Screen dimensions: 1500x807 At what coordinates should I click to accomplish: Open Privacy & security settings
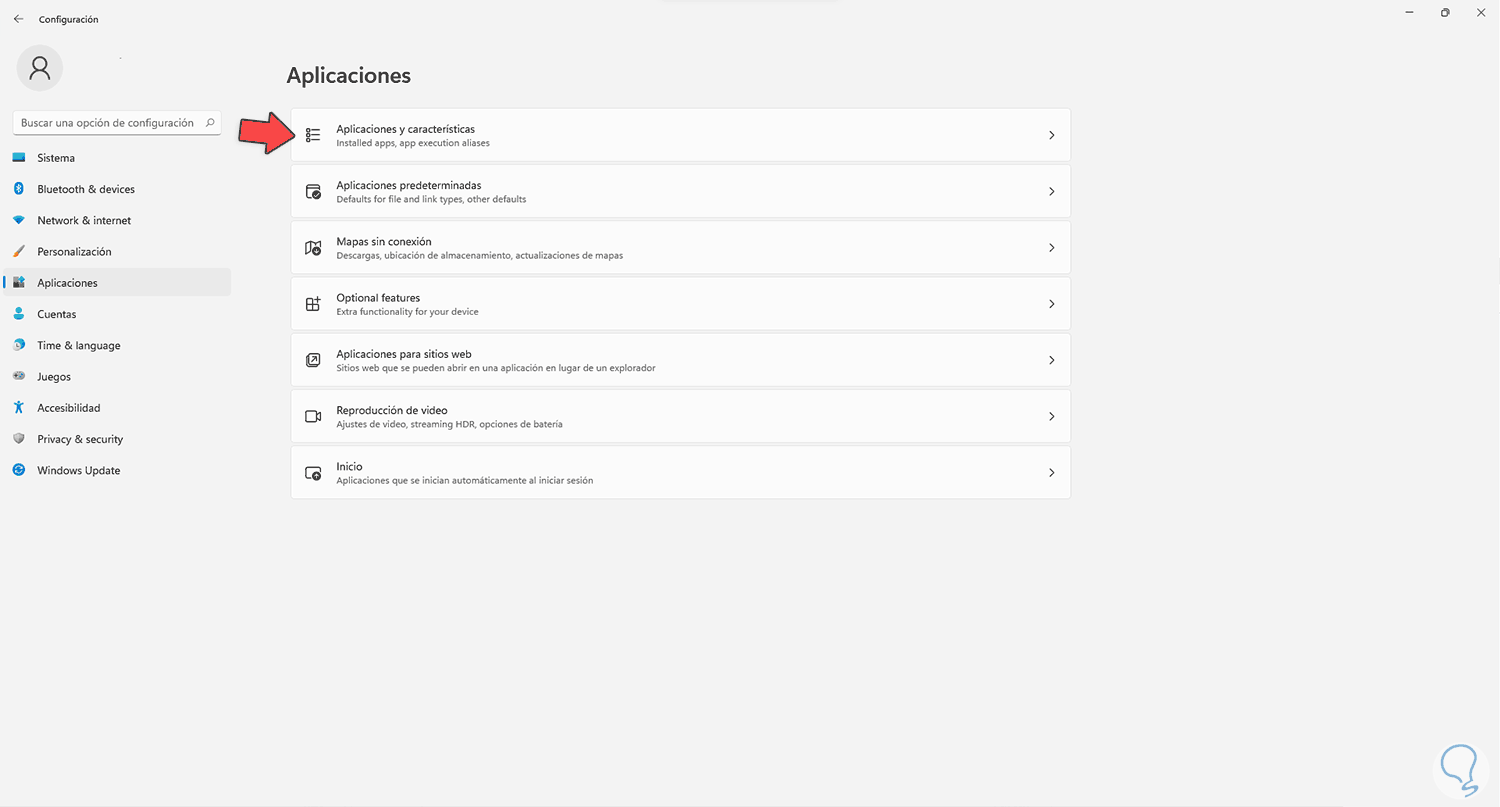(80, 439)
